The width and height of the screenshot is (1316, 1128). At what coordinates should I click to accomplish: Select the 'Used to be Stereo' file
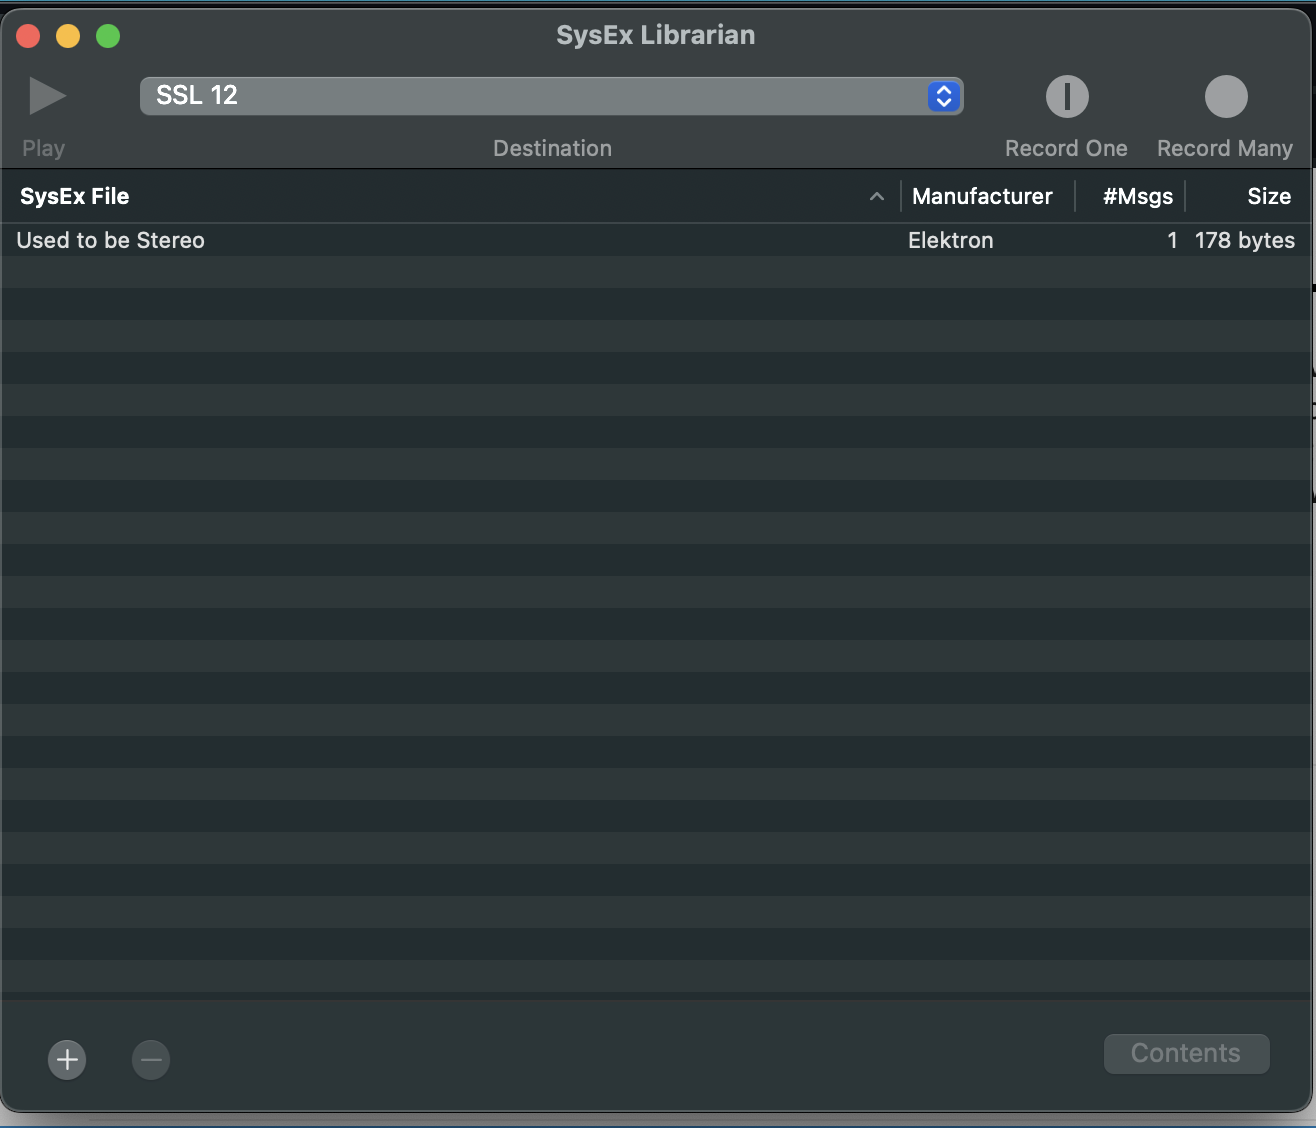111,240
